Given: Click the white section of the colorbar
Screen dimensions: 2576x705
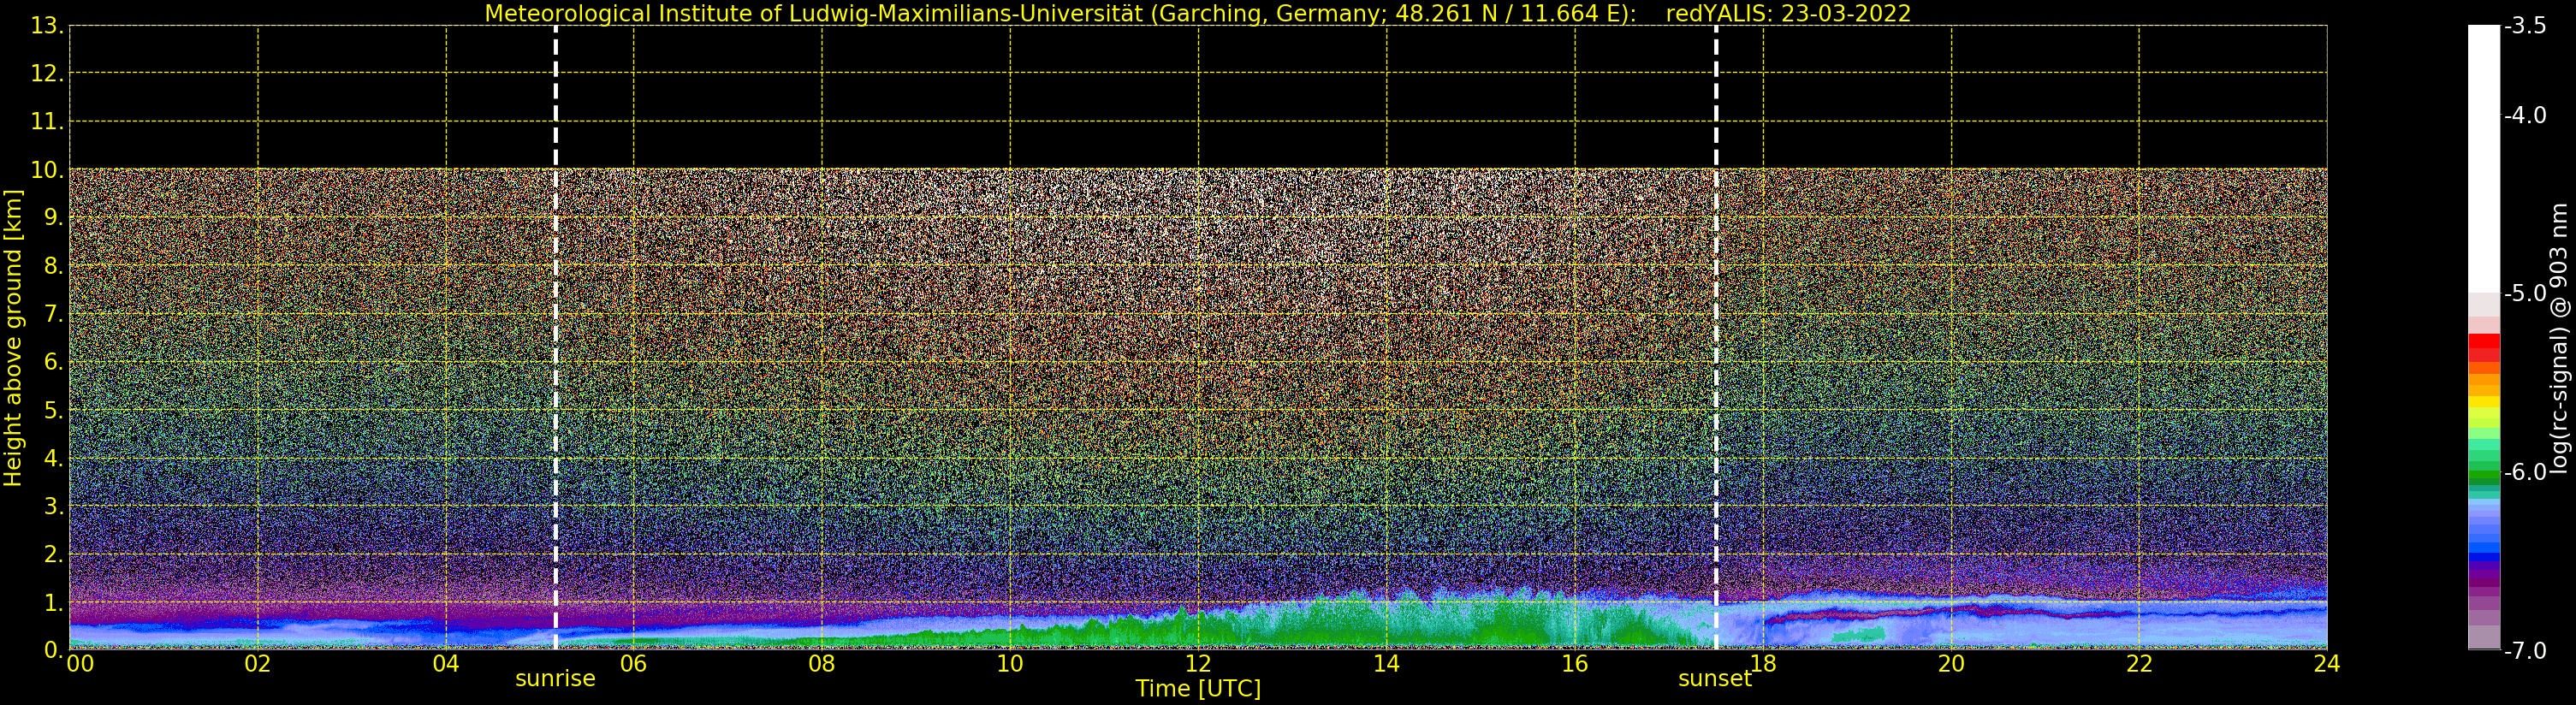Looking at the screenshot, I should coord(2484,159).
